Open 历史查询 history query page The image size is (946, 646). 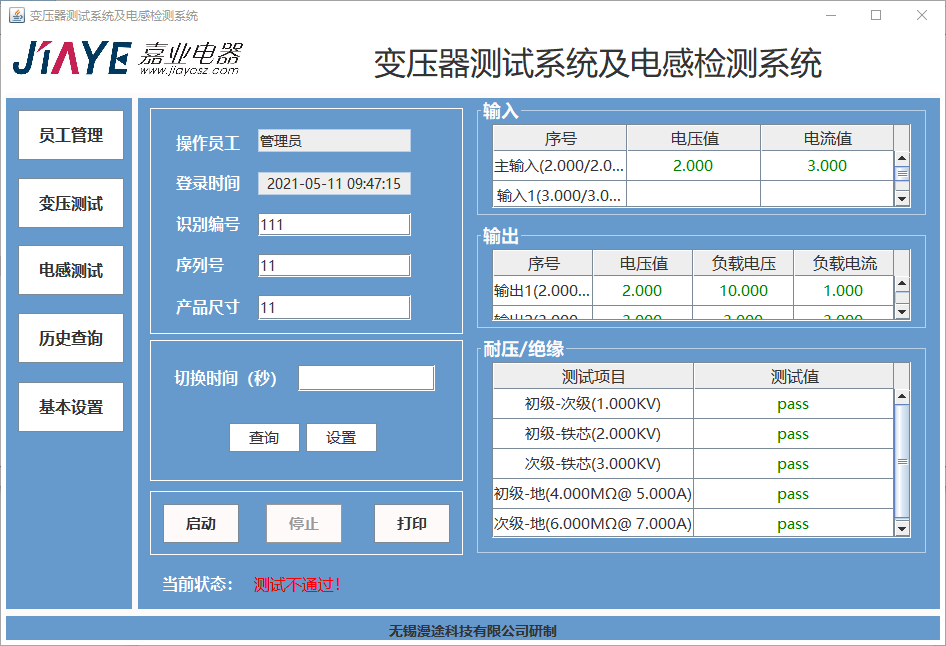click(x=71, y=339)
